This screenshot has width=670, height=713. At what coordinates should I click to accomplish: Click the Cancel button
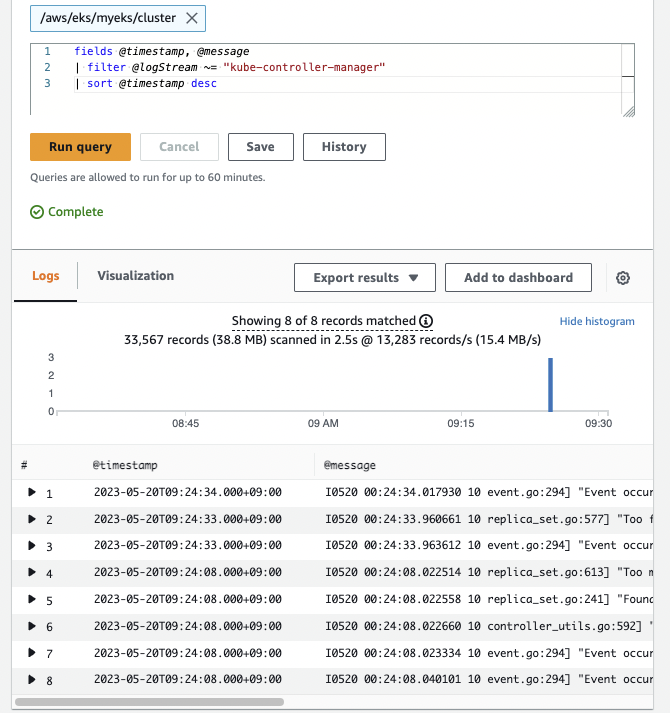179,147
